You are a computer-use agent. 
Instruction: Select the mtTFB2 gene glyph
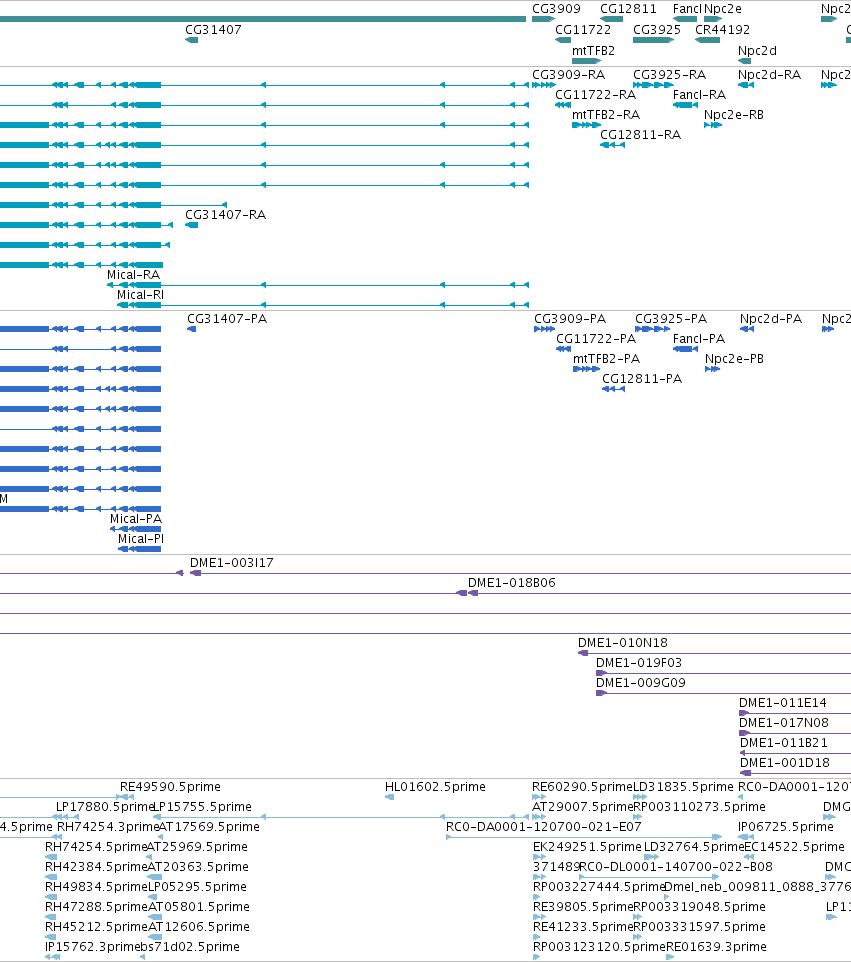(x=586, y=61)
